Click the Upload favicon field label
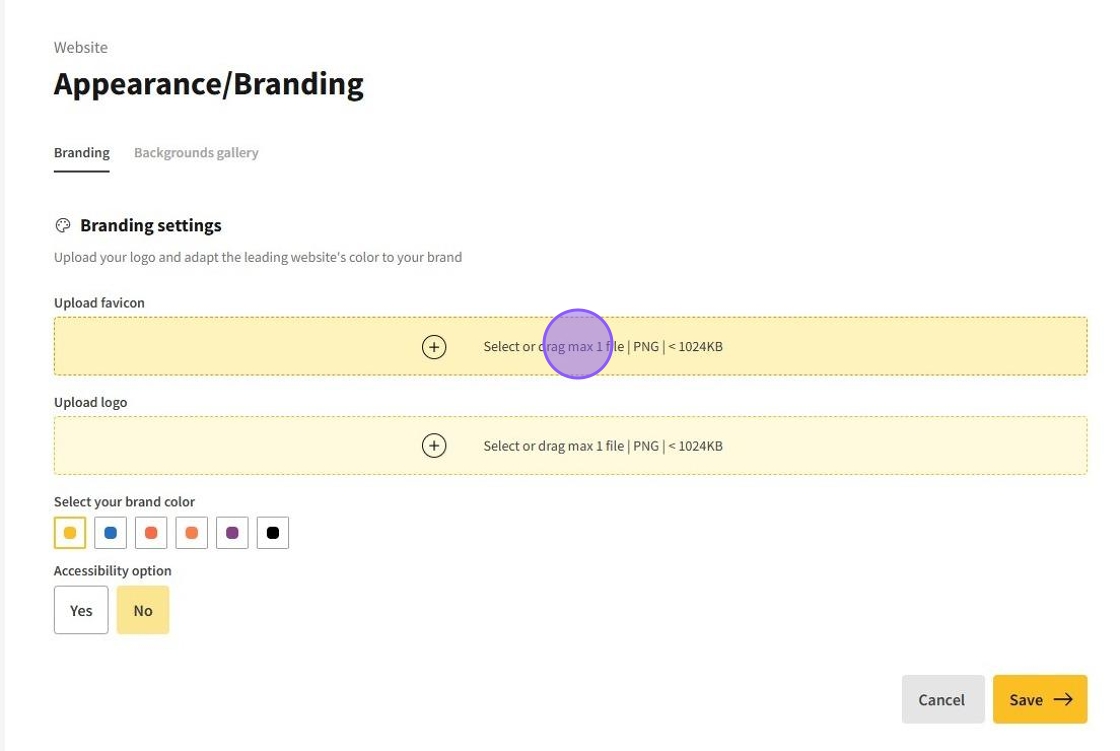This screenshot has height=751, width=1120. click(x=99, y=303)
